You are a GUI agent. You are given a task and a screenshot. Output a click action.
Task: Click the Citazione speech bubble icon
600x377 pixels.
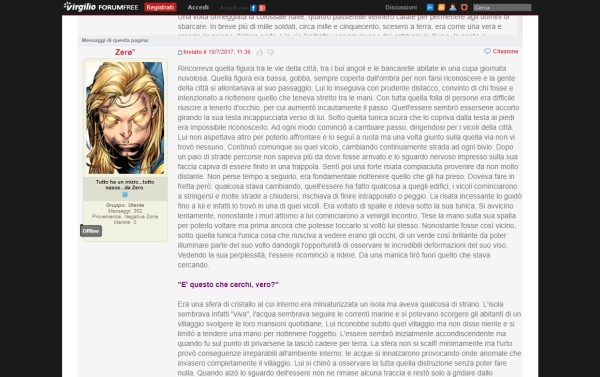(487, 51)
